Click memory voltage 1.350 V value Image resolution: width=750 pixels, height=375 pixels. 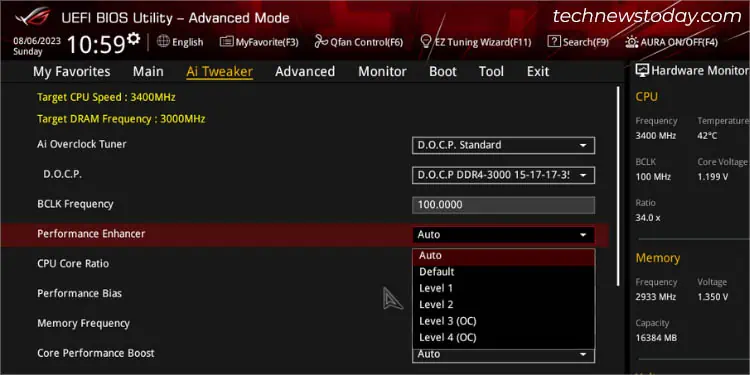tap(713, 297)
